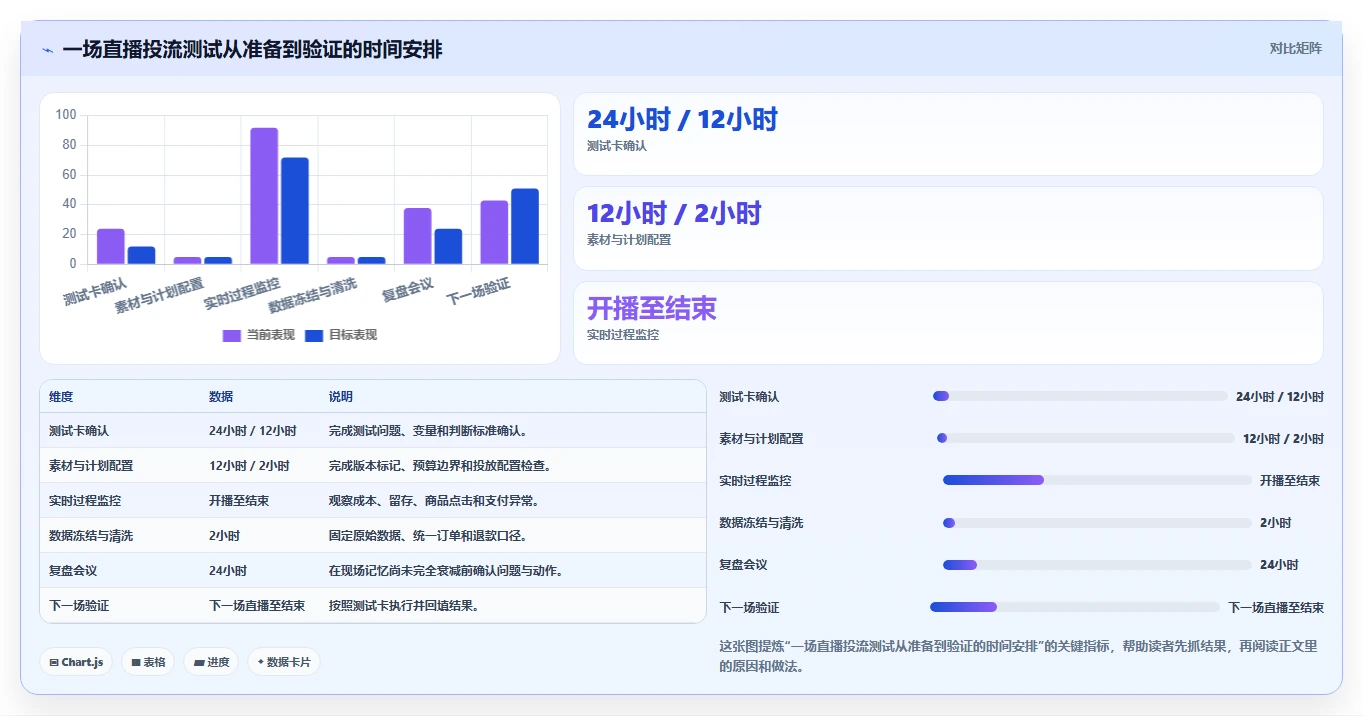Click the summary paragraph starting 这张图提炼
The width and height of the screenshot is (1363, 716).
pos(1019,656)
